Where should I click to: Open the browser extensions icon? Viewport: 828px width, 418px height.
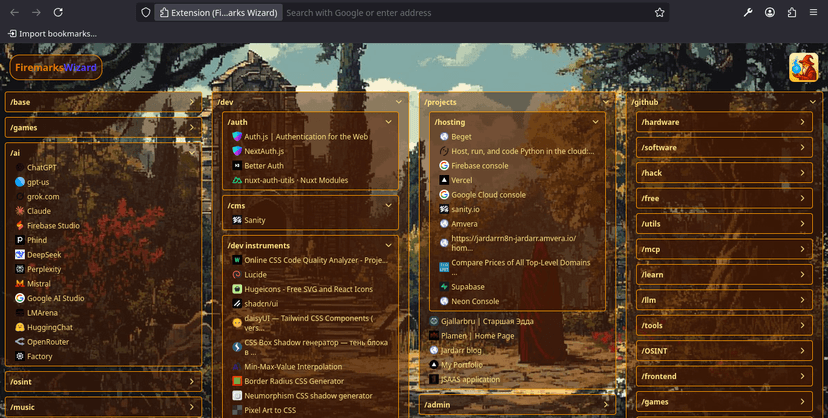792,13
